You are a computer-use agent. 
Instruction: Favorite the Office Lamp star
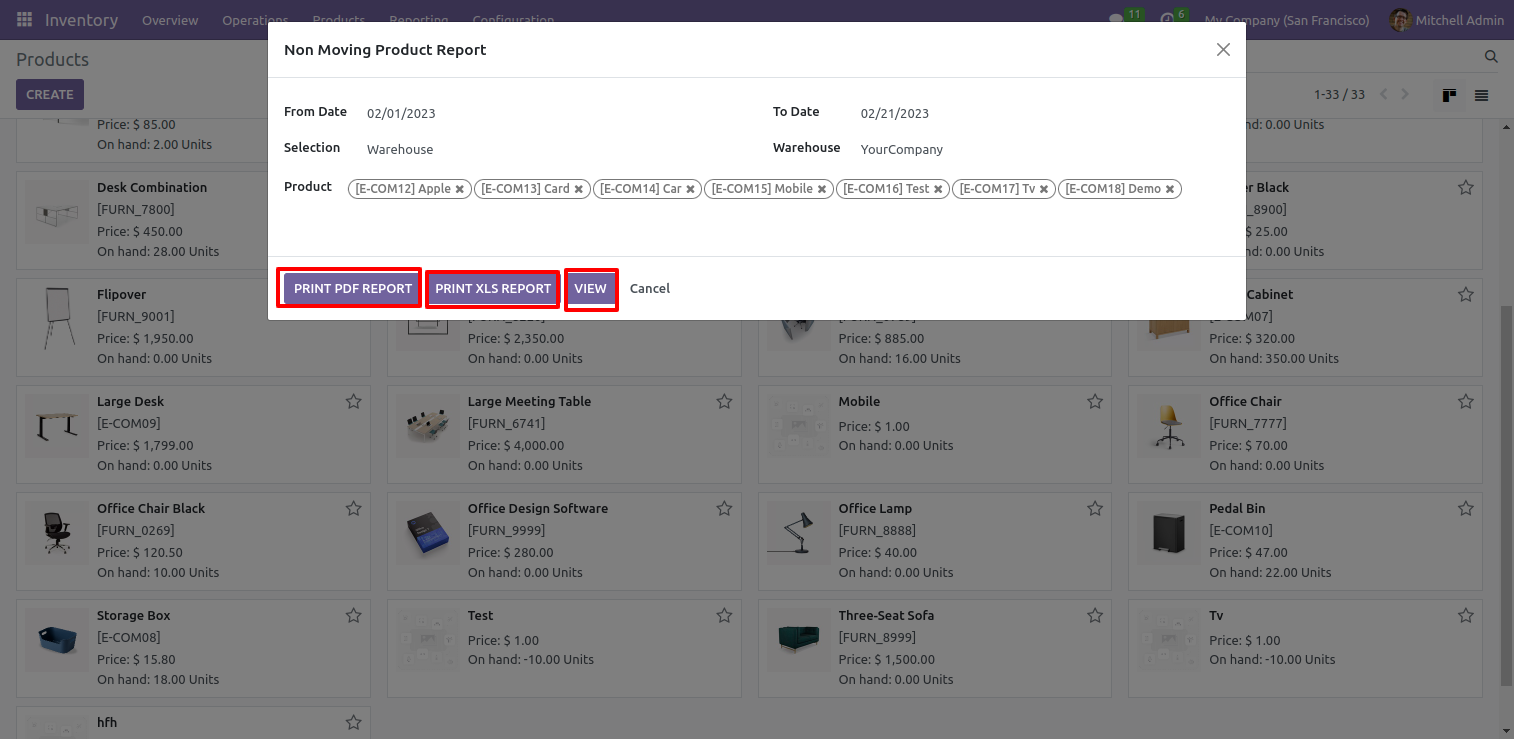(1095, 508)
